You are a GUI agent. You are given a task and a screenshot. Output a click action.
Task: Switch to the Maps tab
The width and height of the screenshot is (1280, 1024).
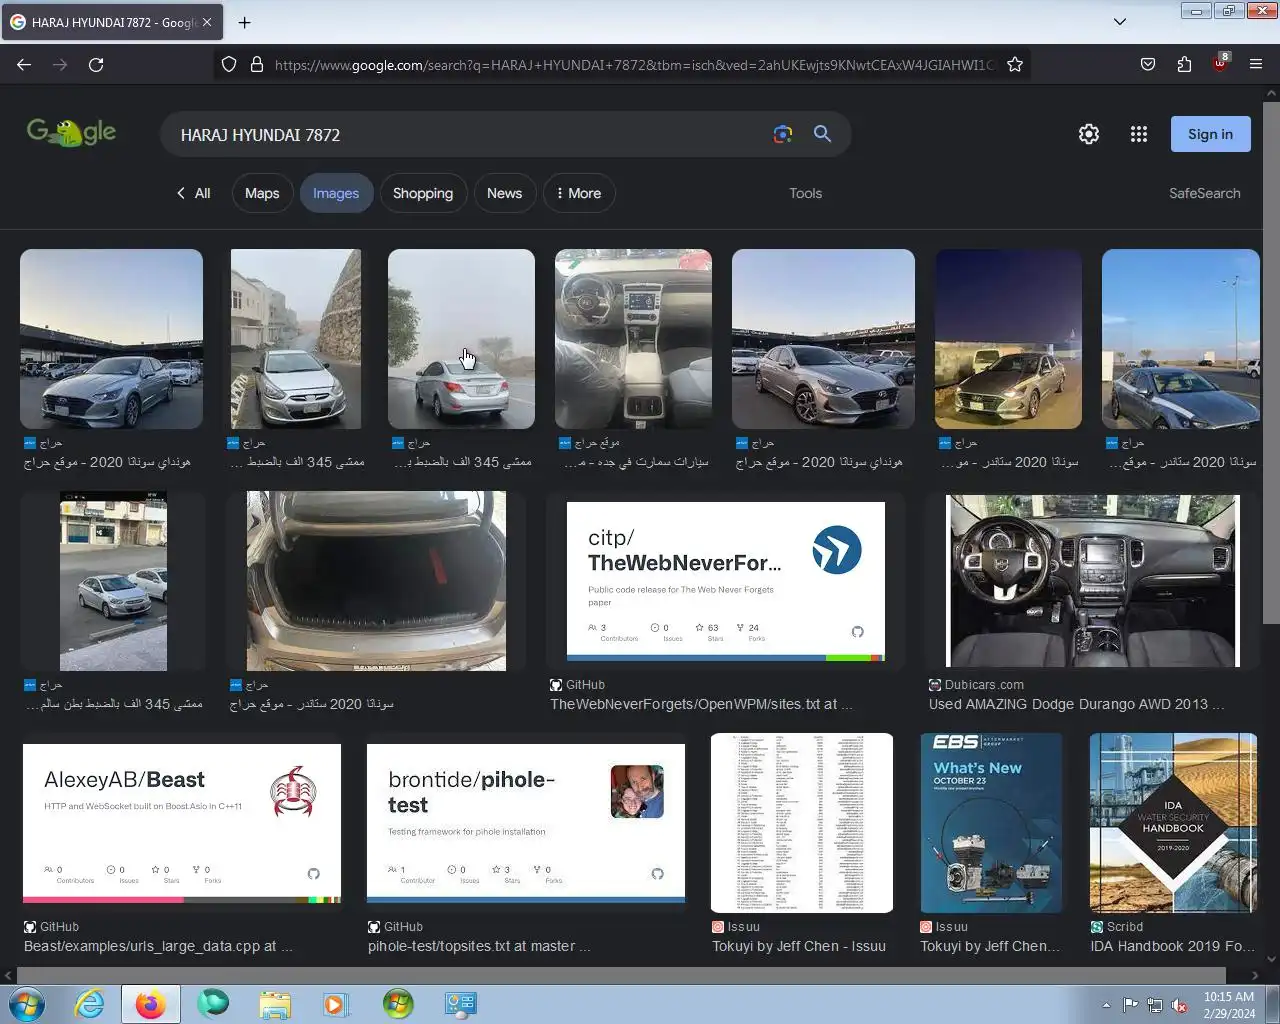click(x=262, y=193)
